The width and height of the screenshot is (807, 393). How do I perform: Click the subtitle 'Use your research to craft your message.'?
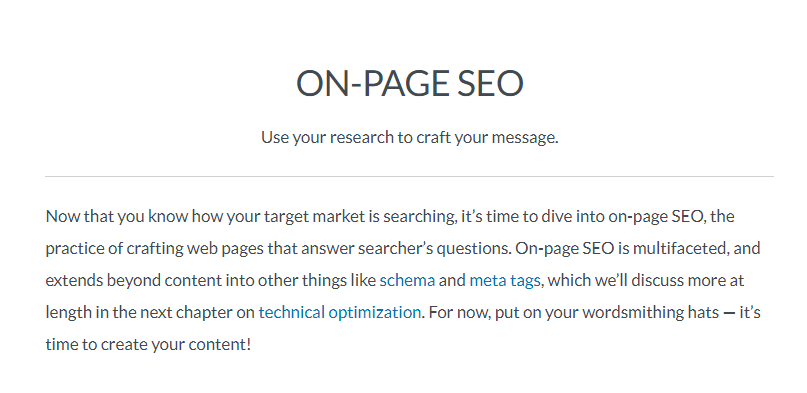(x=410, y=137)
